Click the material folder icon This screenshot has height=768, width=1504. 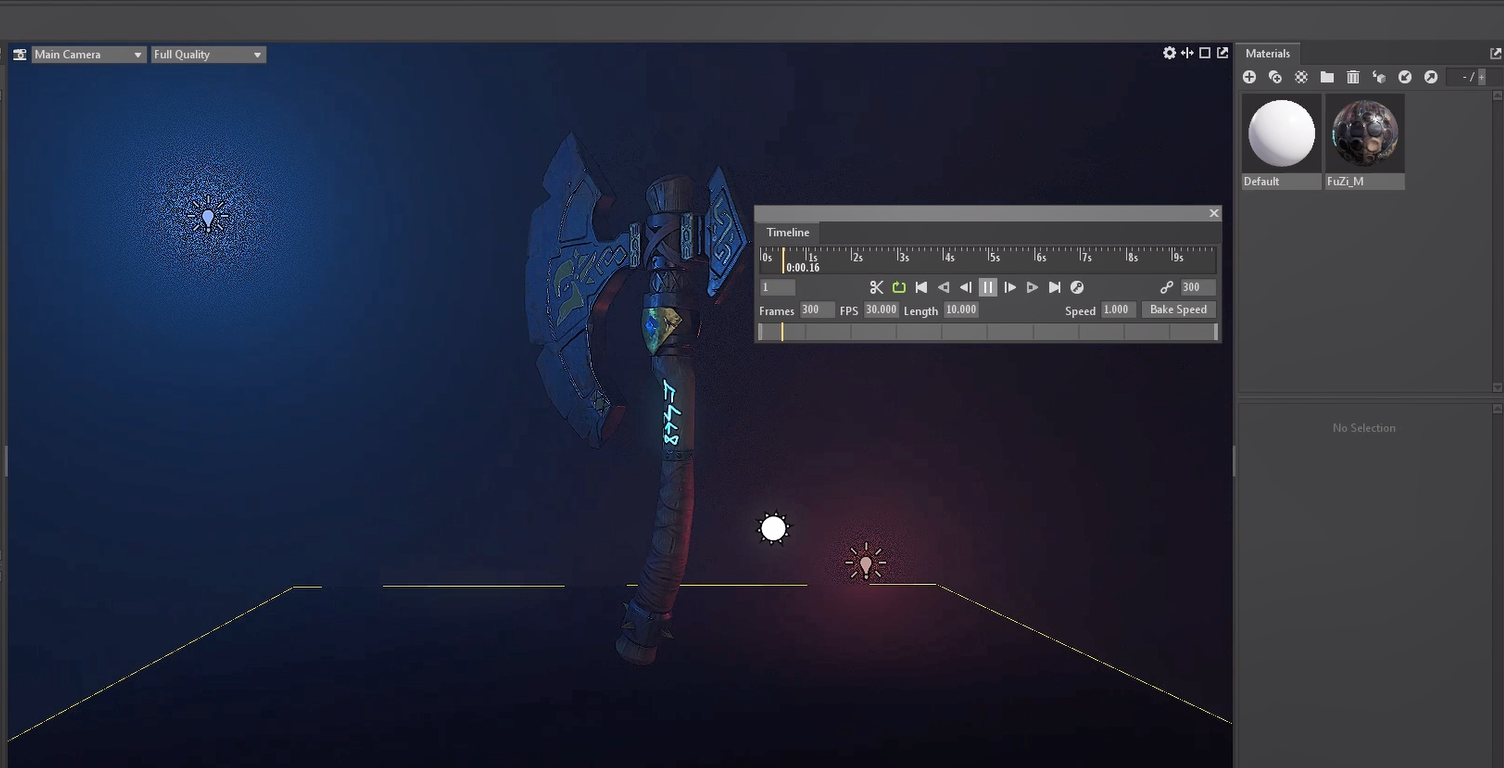coord(1327,77)
